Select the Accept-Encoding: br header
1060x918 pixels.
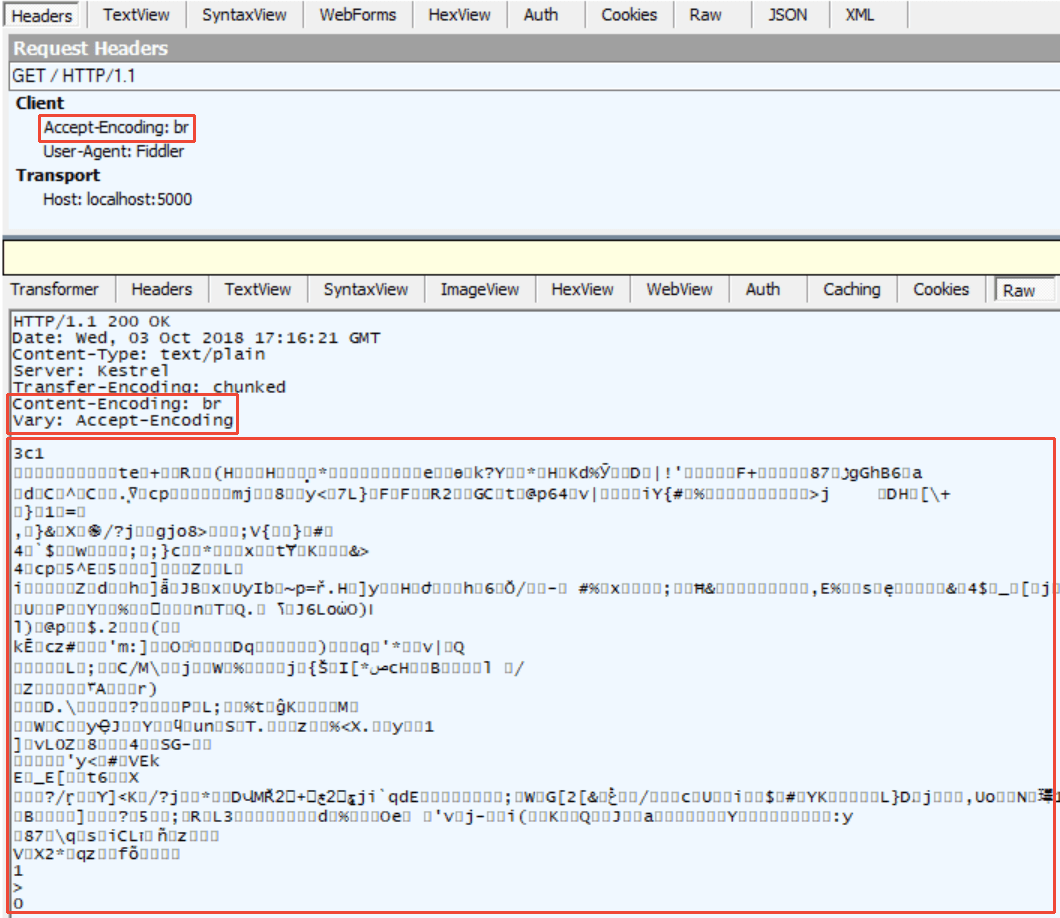pyautogui.click(x=115, y=128)
